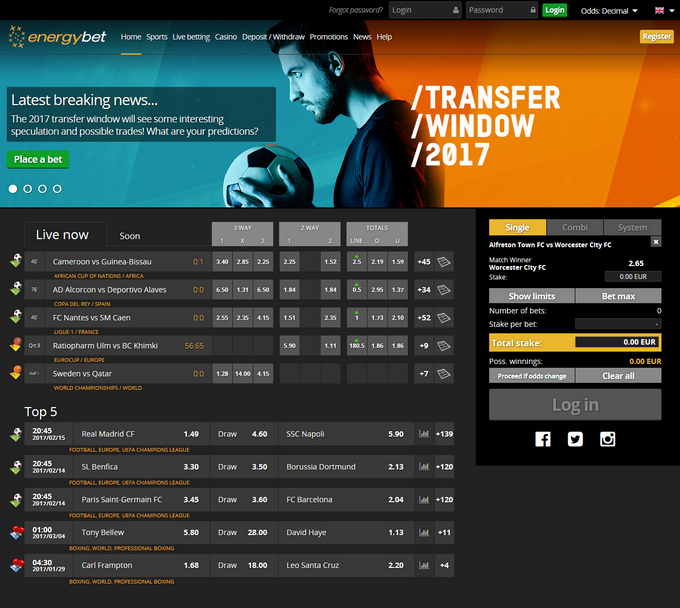This screenshot has width=680, height=608.
Task: Select third banner slide dot
Action: click(42, 189)
